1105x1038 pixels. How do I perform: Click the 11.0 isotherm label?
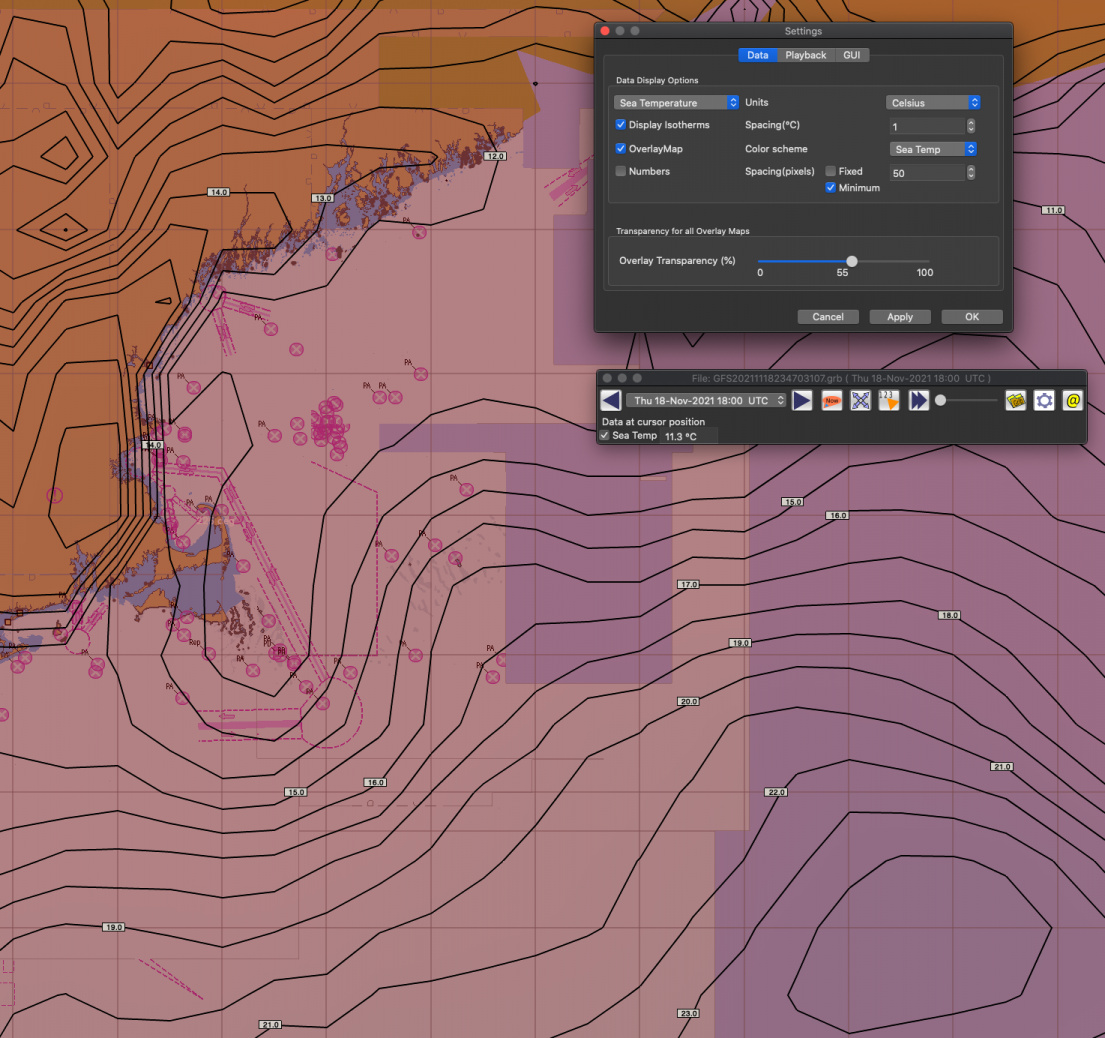[1053, 210]
